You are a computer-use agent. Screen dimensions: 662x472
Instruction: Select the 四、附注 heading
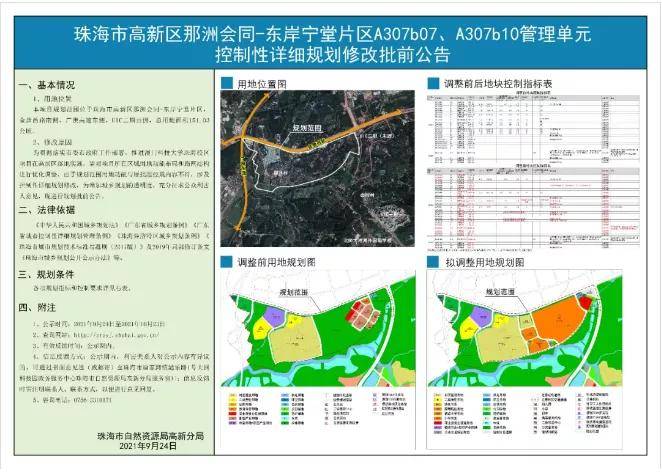click(37, 307)
